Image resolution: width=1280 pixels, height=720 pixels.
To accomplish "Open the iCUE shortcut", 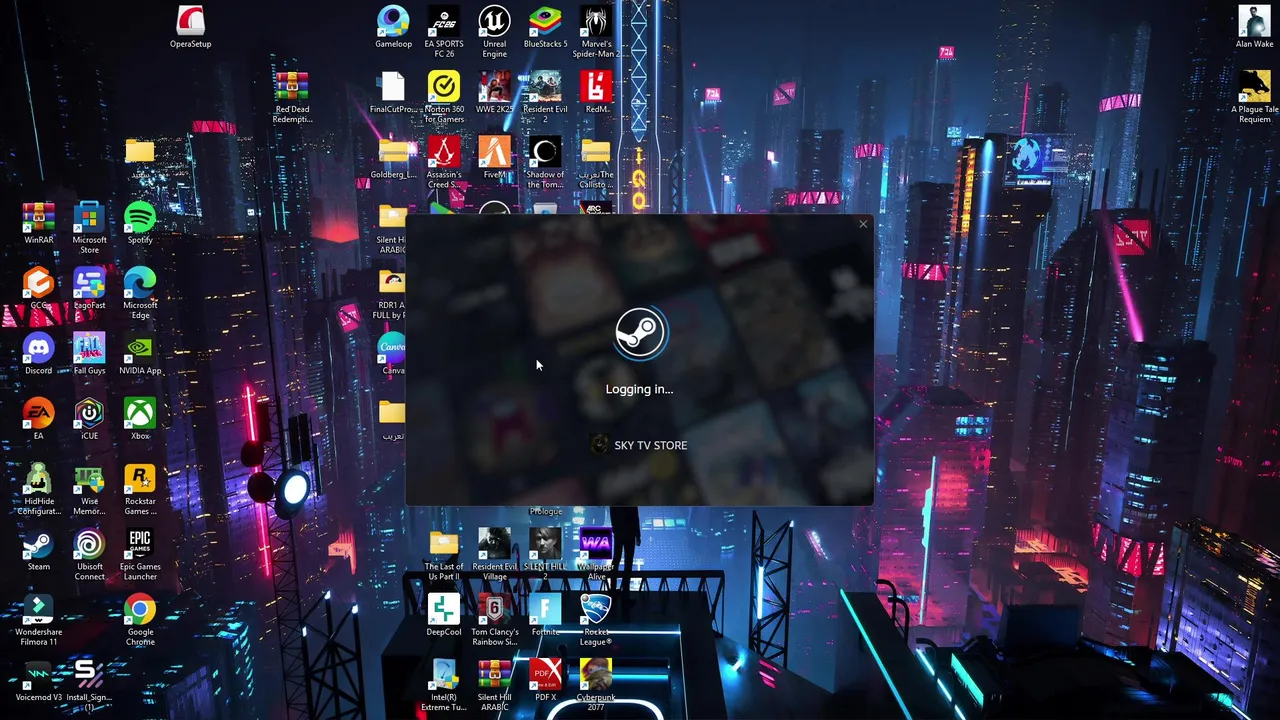I will pos(89,418).
